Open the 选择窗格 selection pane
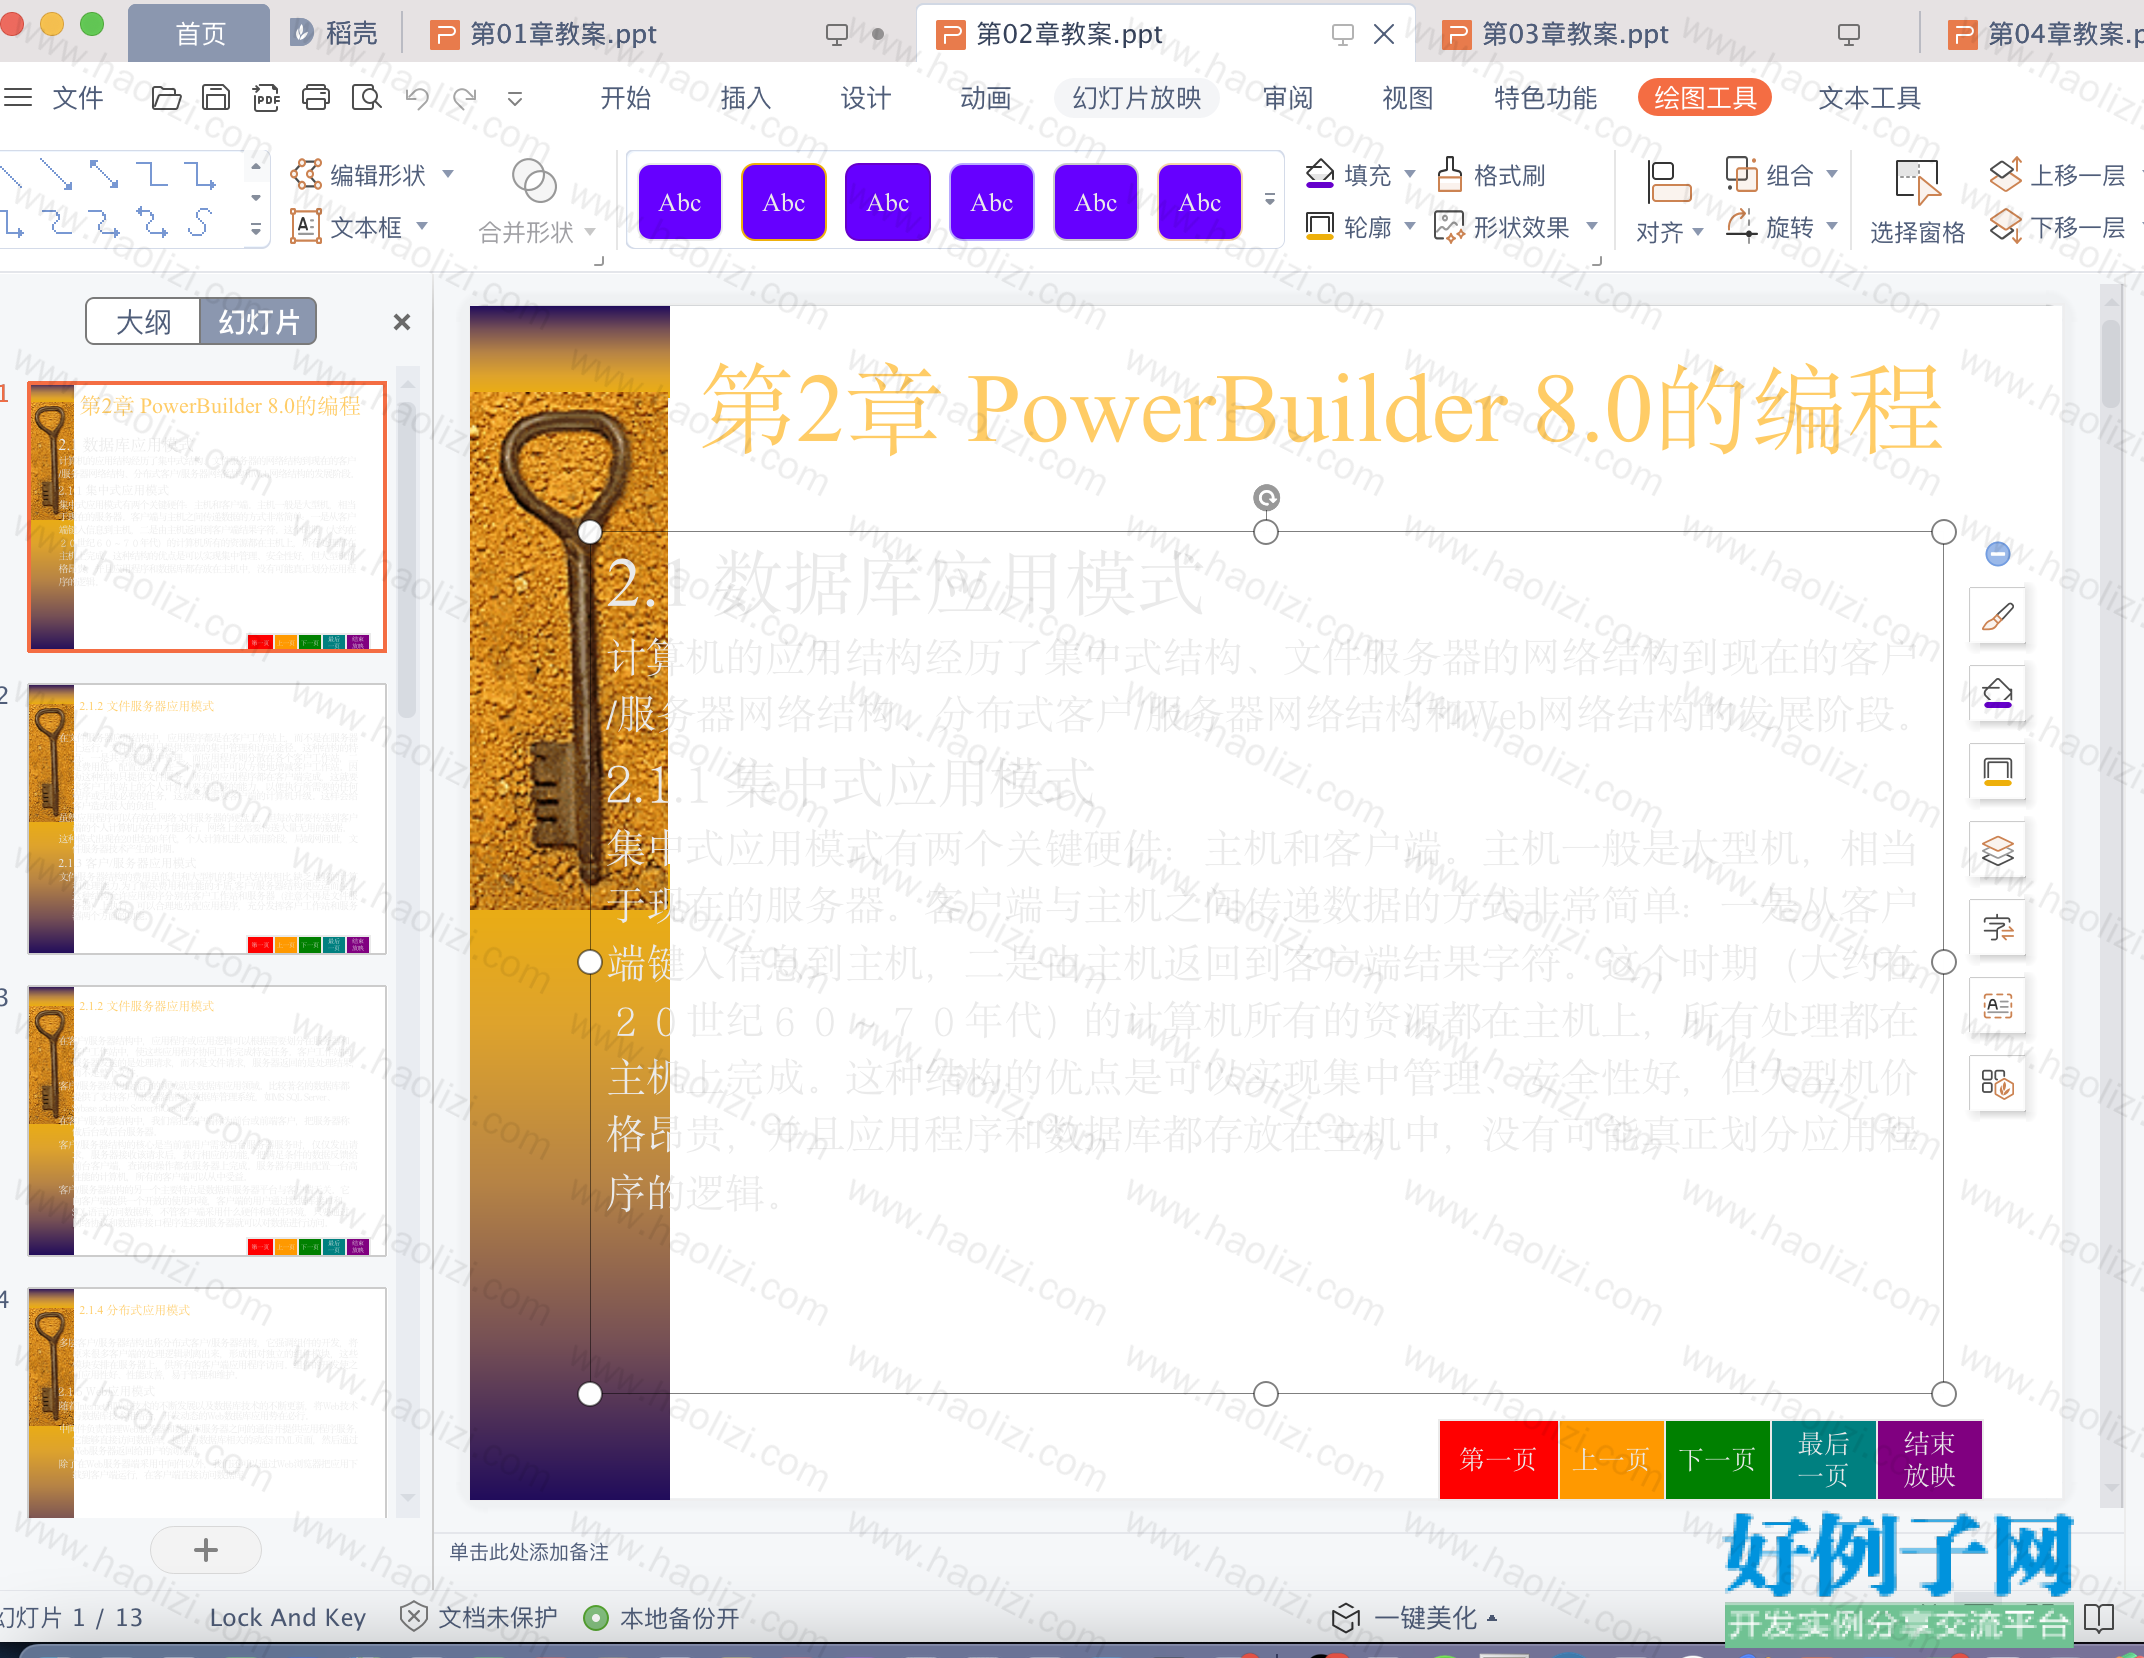2144x1658 pixels. point(1917,203)
